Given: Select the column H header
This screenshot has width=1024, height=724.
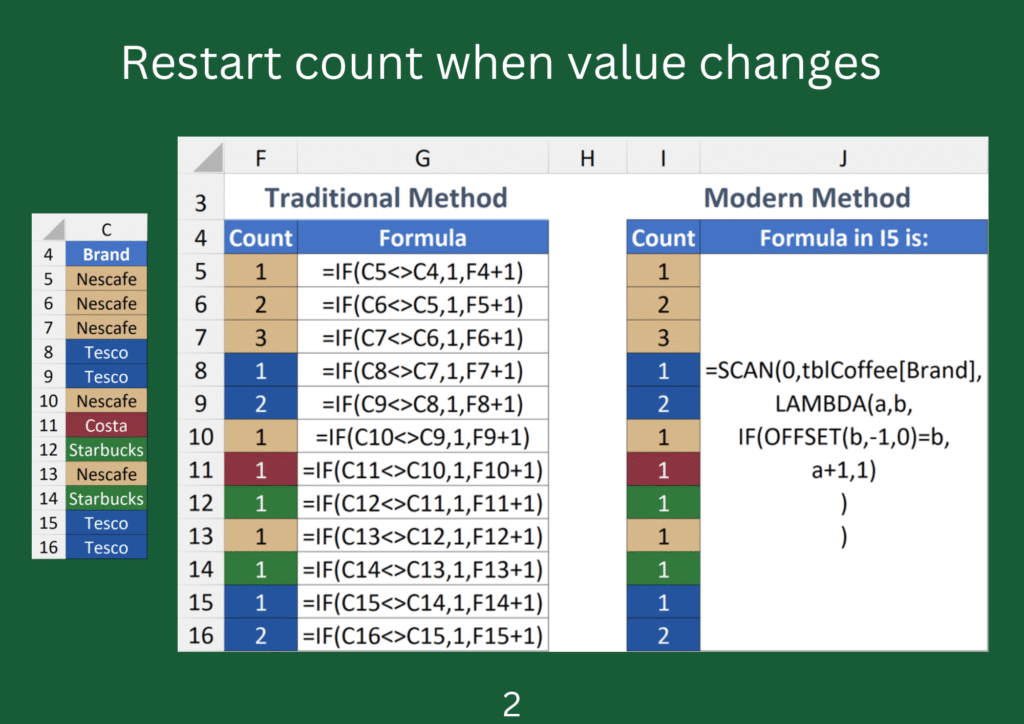Looking at the screenshot, I should 587,156.
